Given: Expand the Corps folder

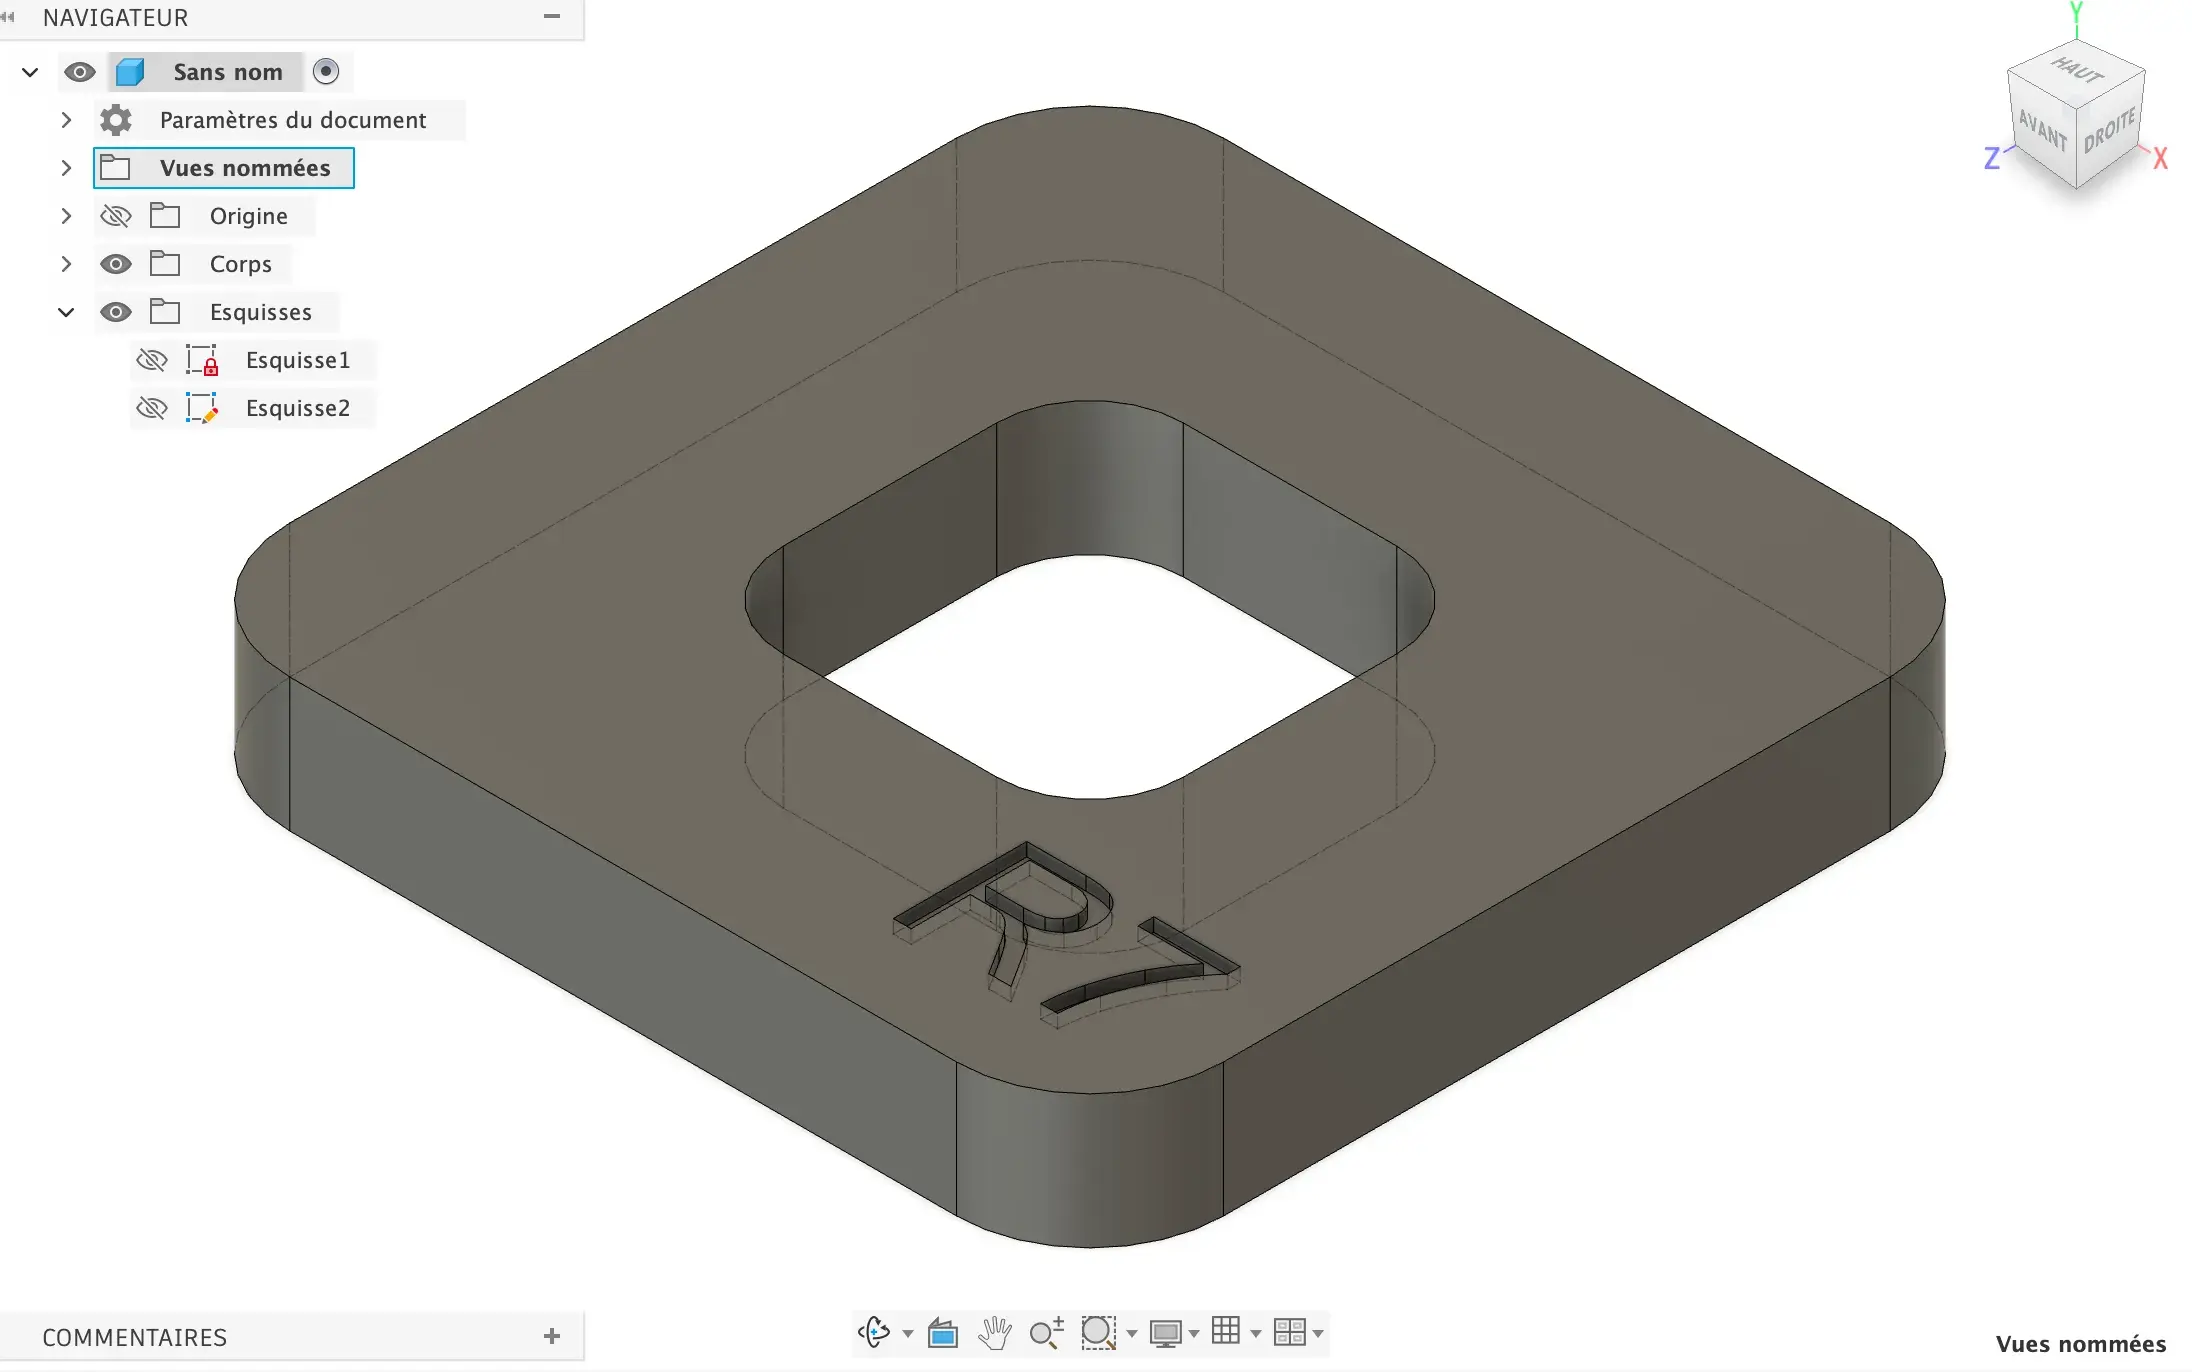Looking at the screenshot, I should tap(66, 264).
